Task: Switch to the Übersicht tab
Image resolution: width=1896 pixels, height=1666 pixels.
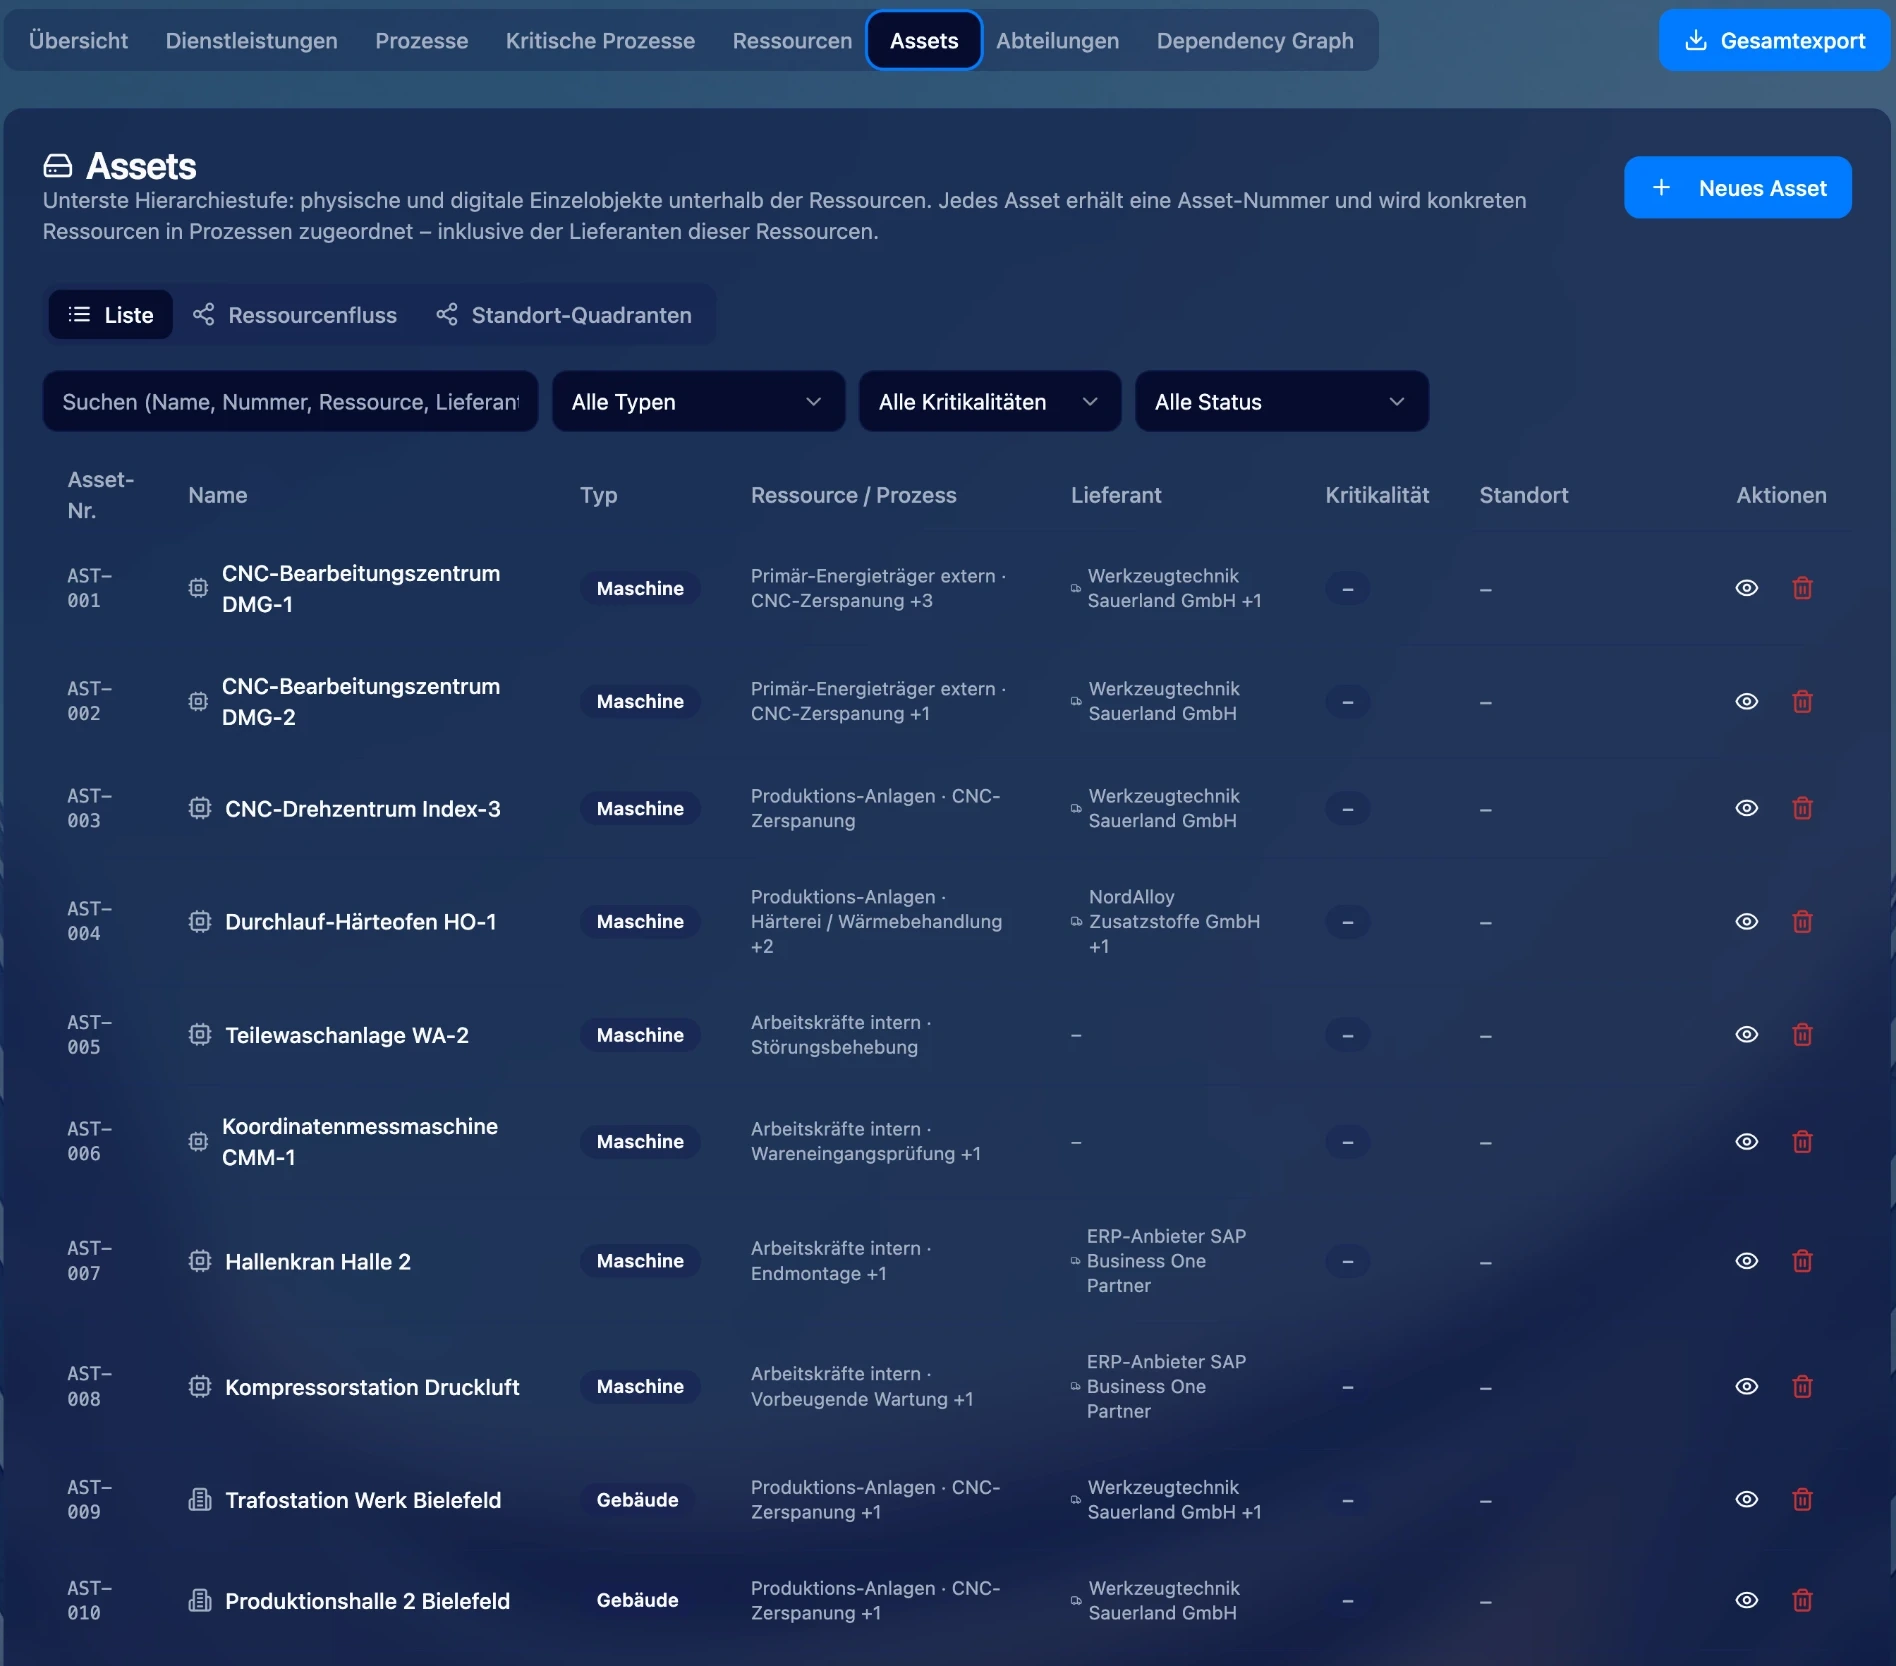Action: pyautogui.click(x=78, y=40)
